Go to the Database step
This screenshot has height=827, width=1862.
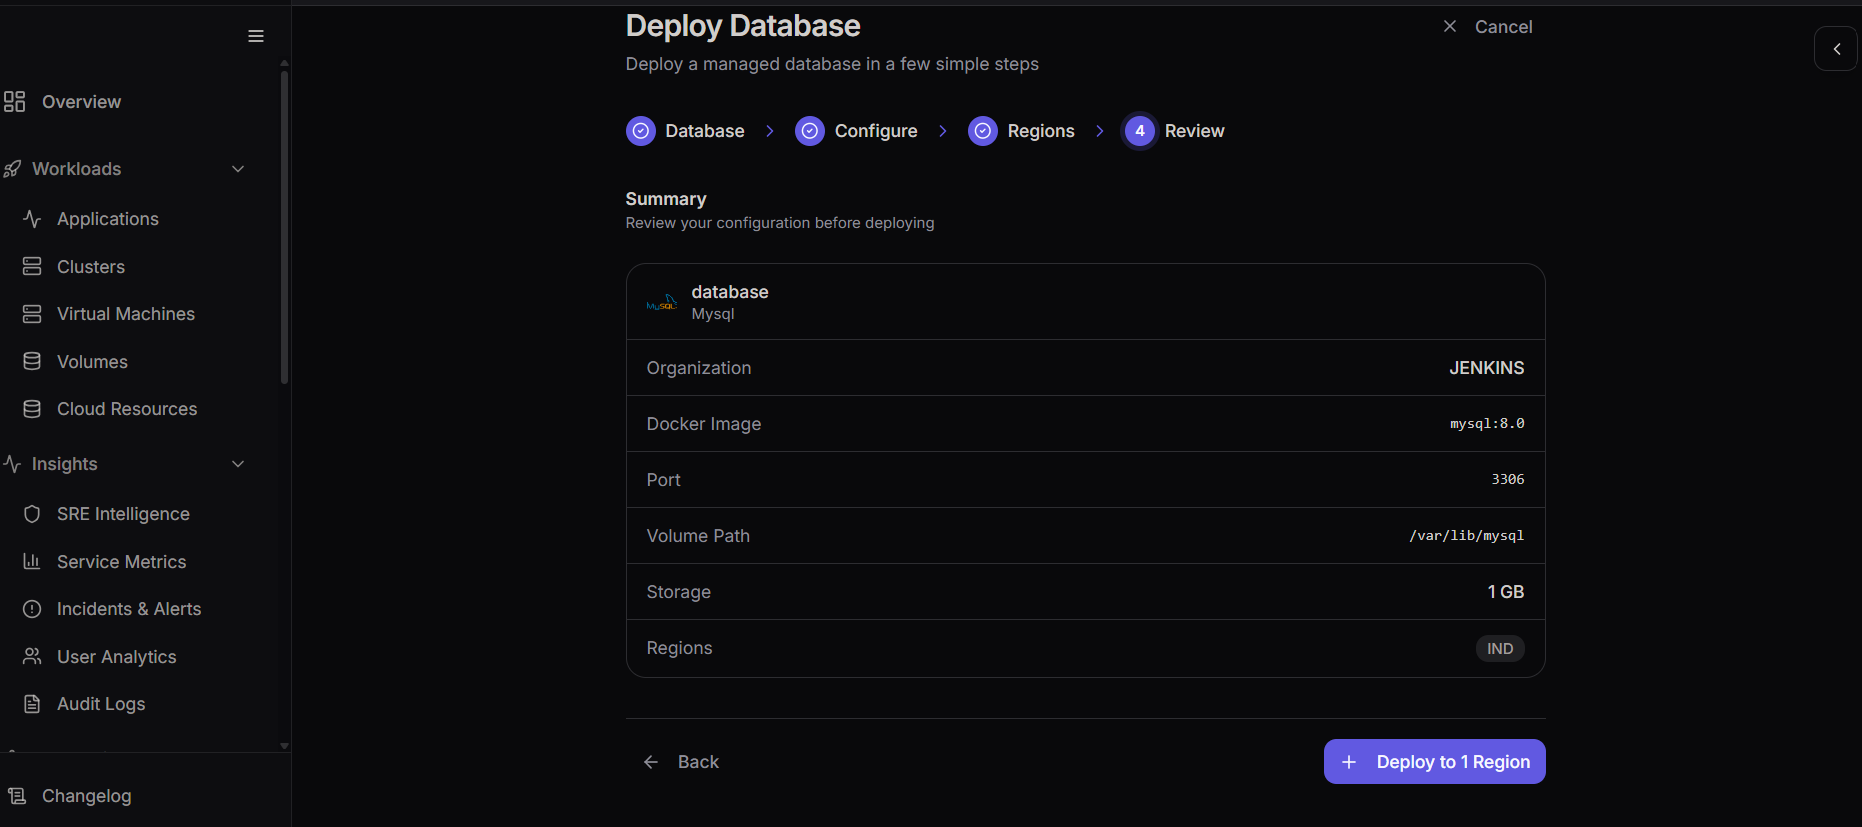point(685,131)
